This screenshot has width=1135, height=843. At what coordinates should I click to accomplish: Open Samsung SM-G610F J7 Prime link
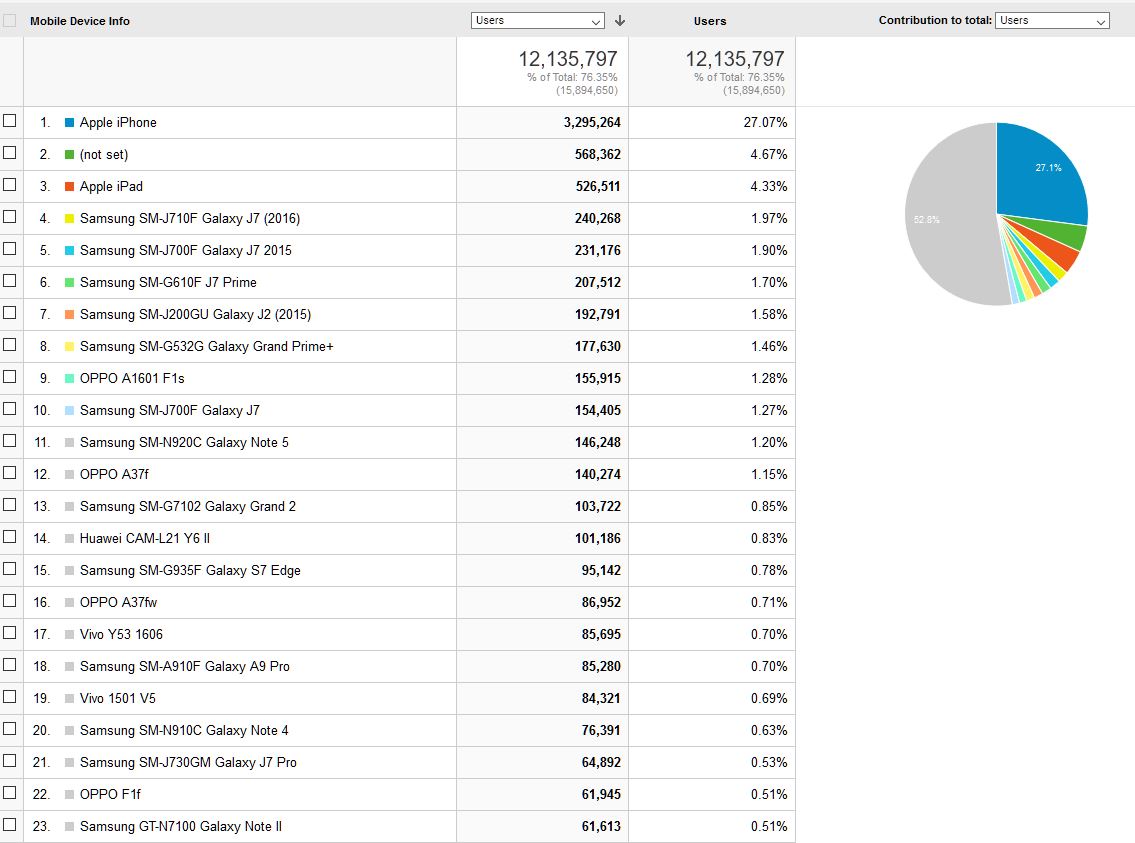pos(168,282)
